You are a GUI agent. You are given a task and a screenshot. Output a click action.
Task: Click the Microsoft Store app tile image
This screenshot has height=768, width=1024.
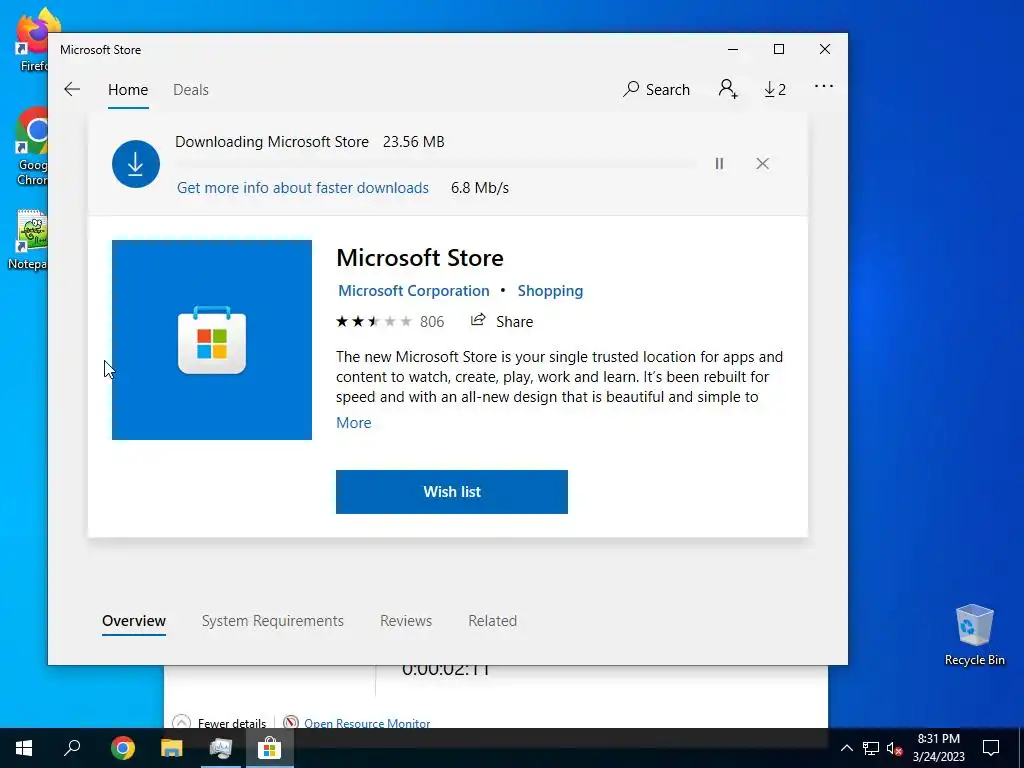pos(212,340)
